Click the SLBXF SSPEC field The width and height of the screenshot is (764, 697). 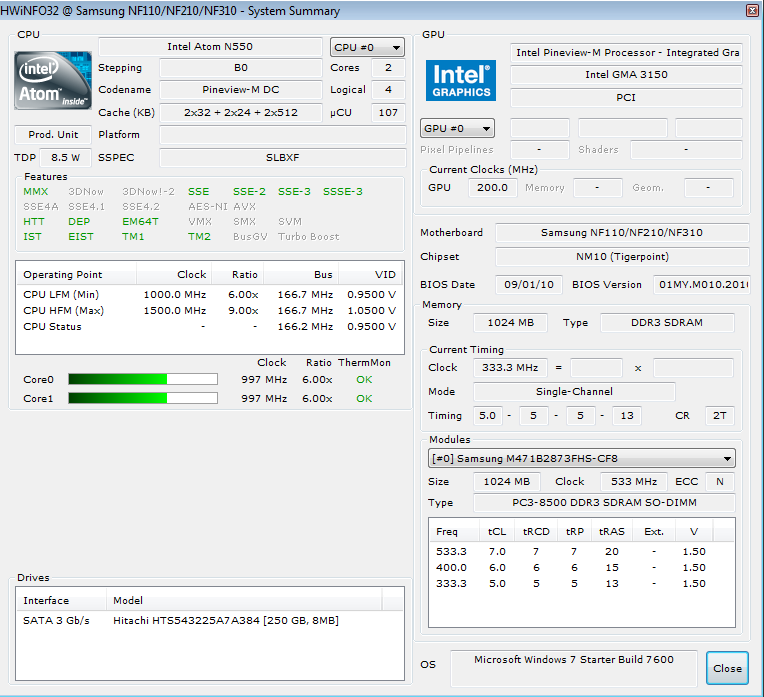point(283,157)
